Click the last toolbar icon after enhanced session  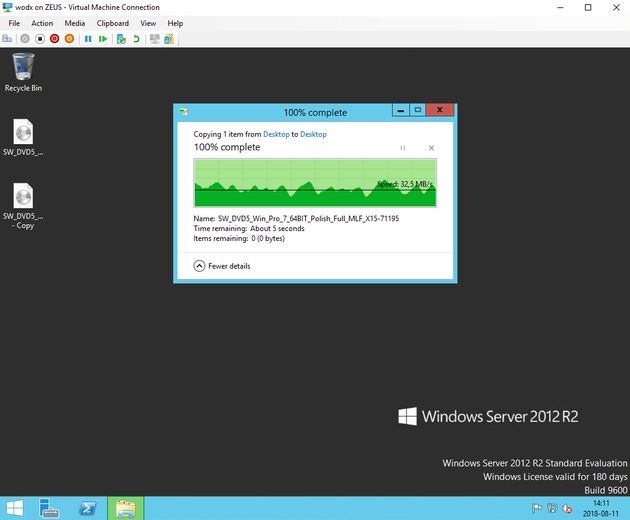click(169, 39)
